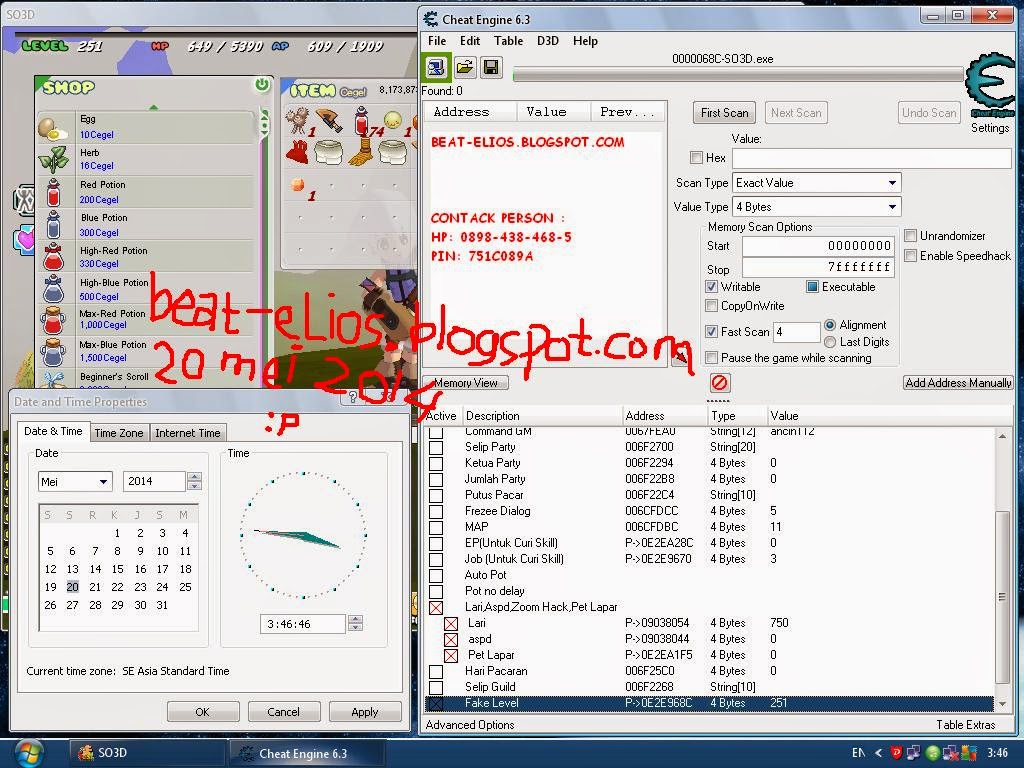
Task: Enable the CopyOnWrite checkbox
Action: (712, 306)
